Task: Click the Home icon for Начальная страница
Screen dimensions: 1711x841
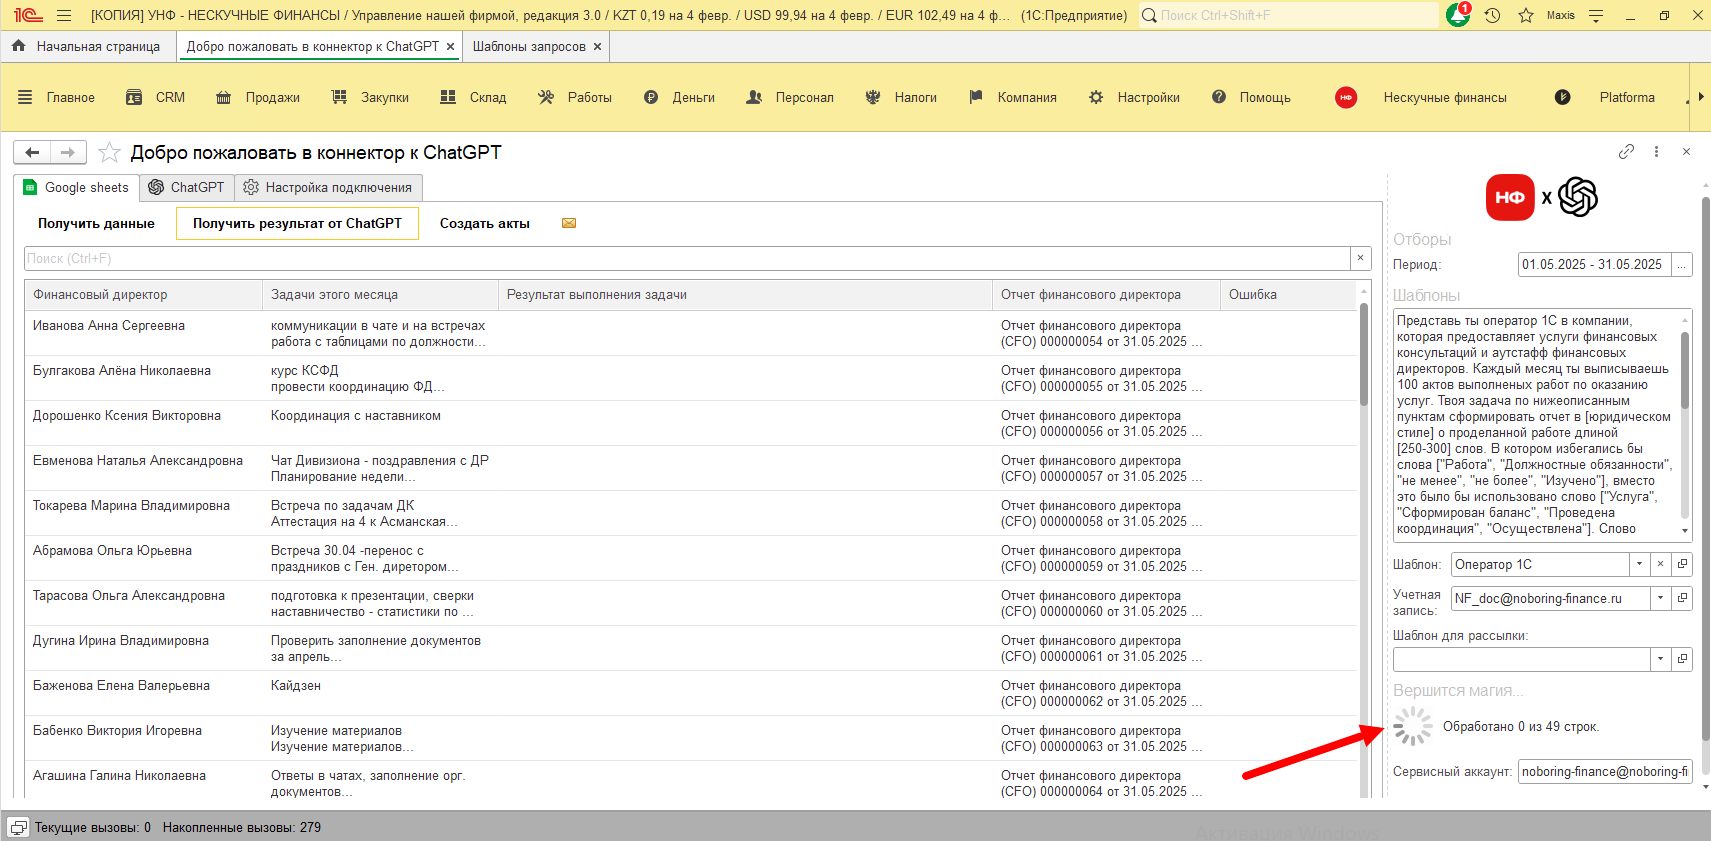Action: point(19,46)
